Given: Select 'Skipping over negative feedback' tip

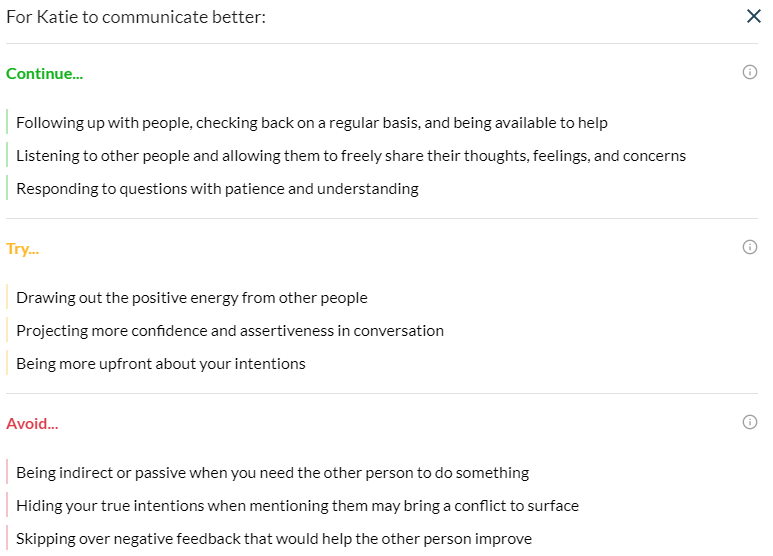Looking at the screenshot, I should [x=273, y=539].
